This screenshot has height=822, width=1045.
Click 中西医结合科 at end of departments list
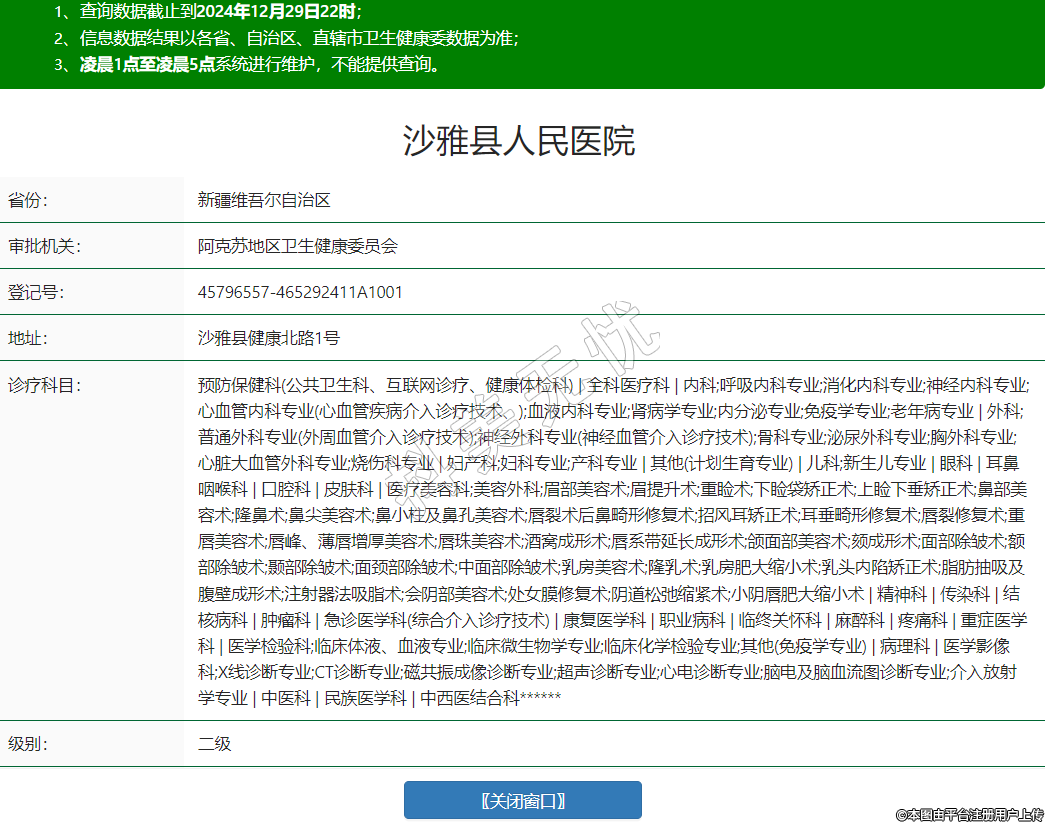(x=468, y=698)
